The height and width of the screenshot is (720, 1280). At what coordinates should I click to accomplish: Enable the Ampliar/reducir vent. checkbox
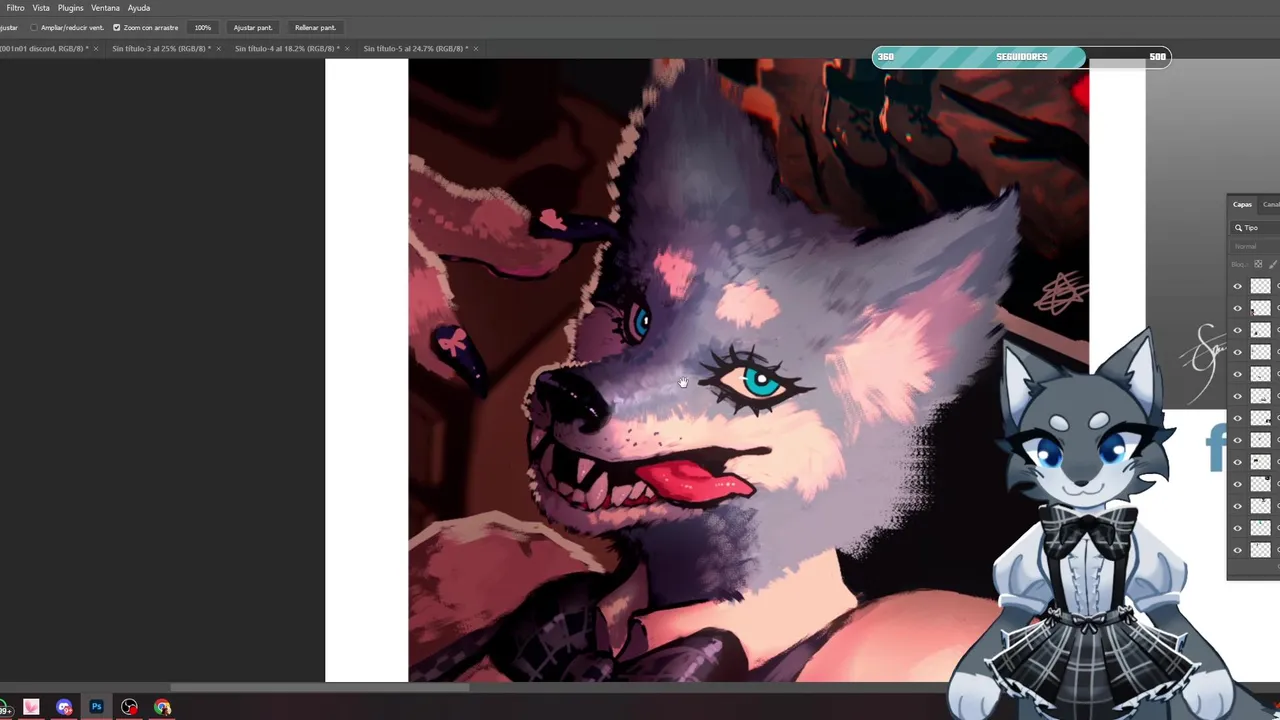point(34,28)
